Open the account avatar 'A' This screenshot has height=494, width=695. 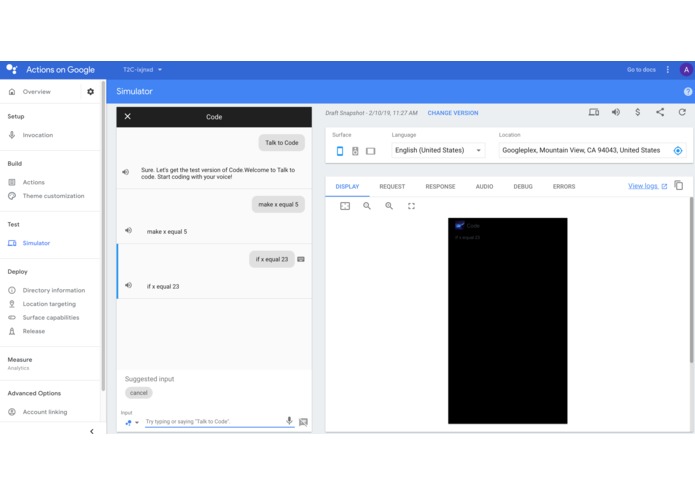(x=686, y=70)
